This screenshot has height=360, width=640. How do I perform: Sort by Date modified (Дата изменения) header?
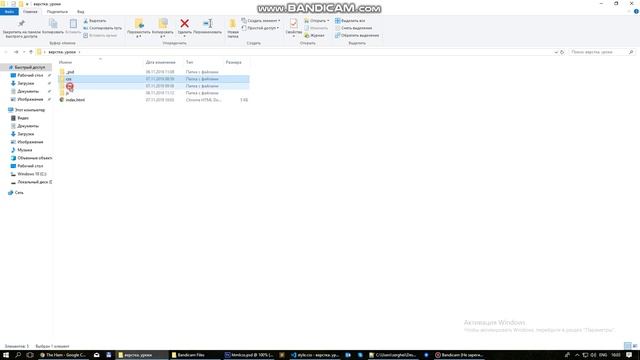161,62
